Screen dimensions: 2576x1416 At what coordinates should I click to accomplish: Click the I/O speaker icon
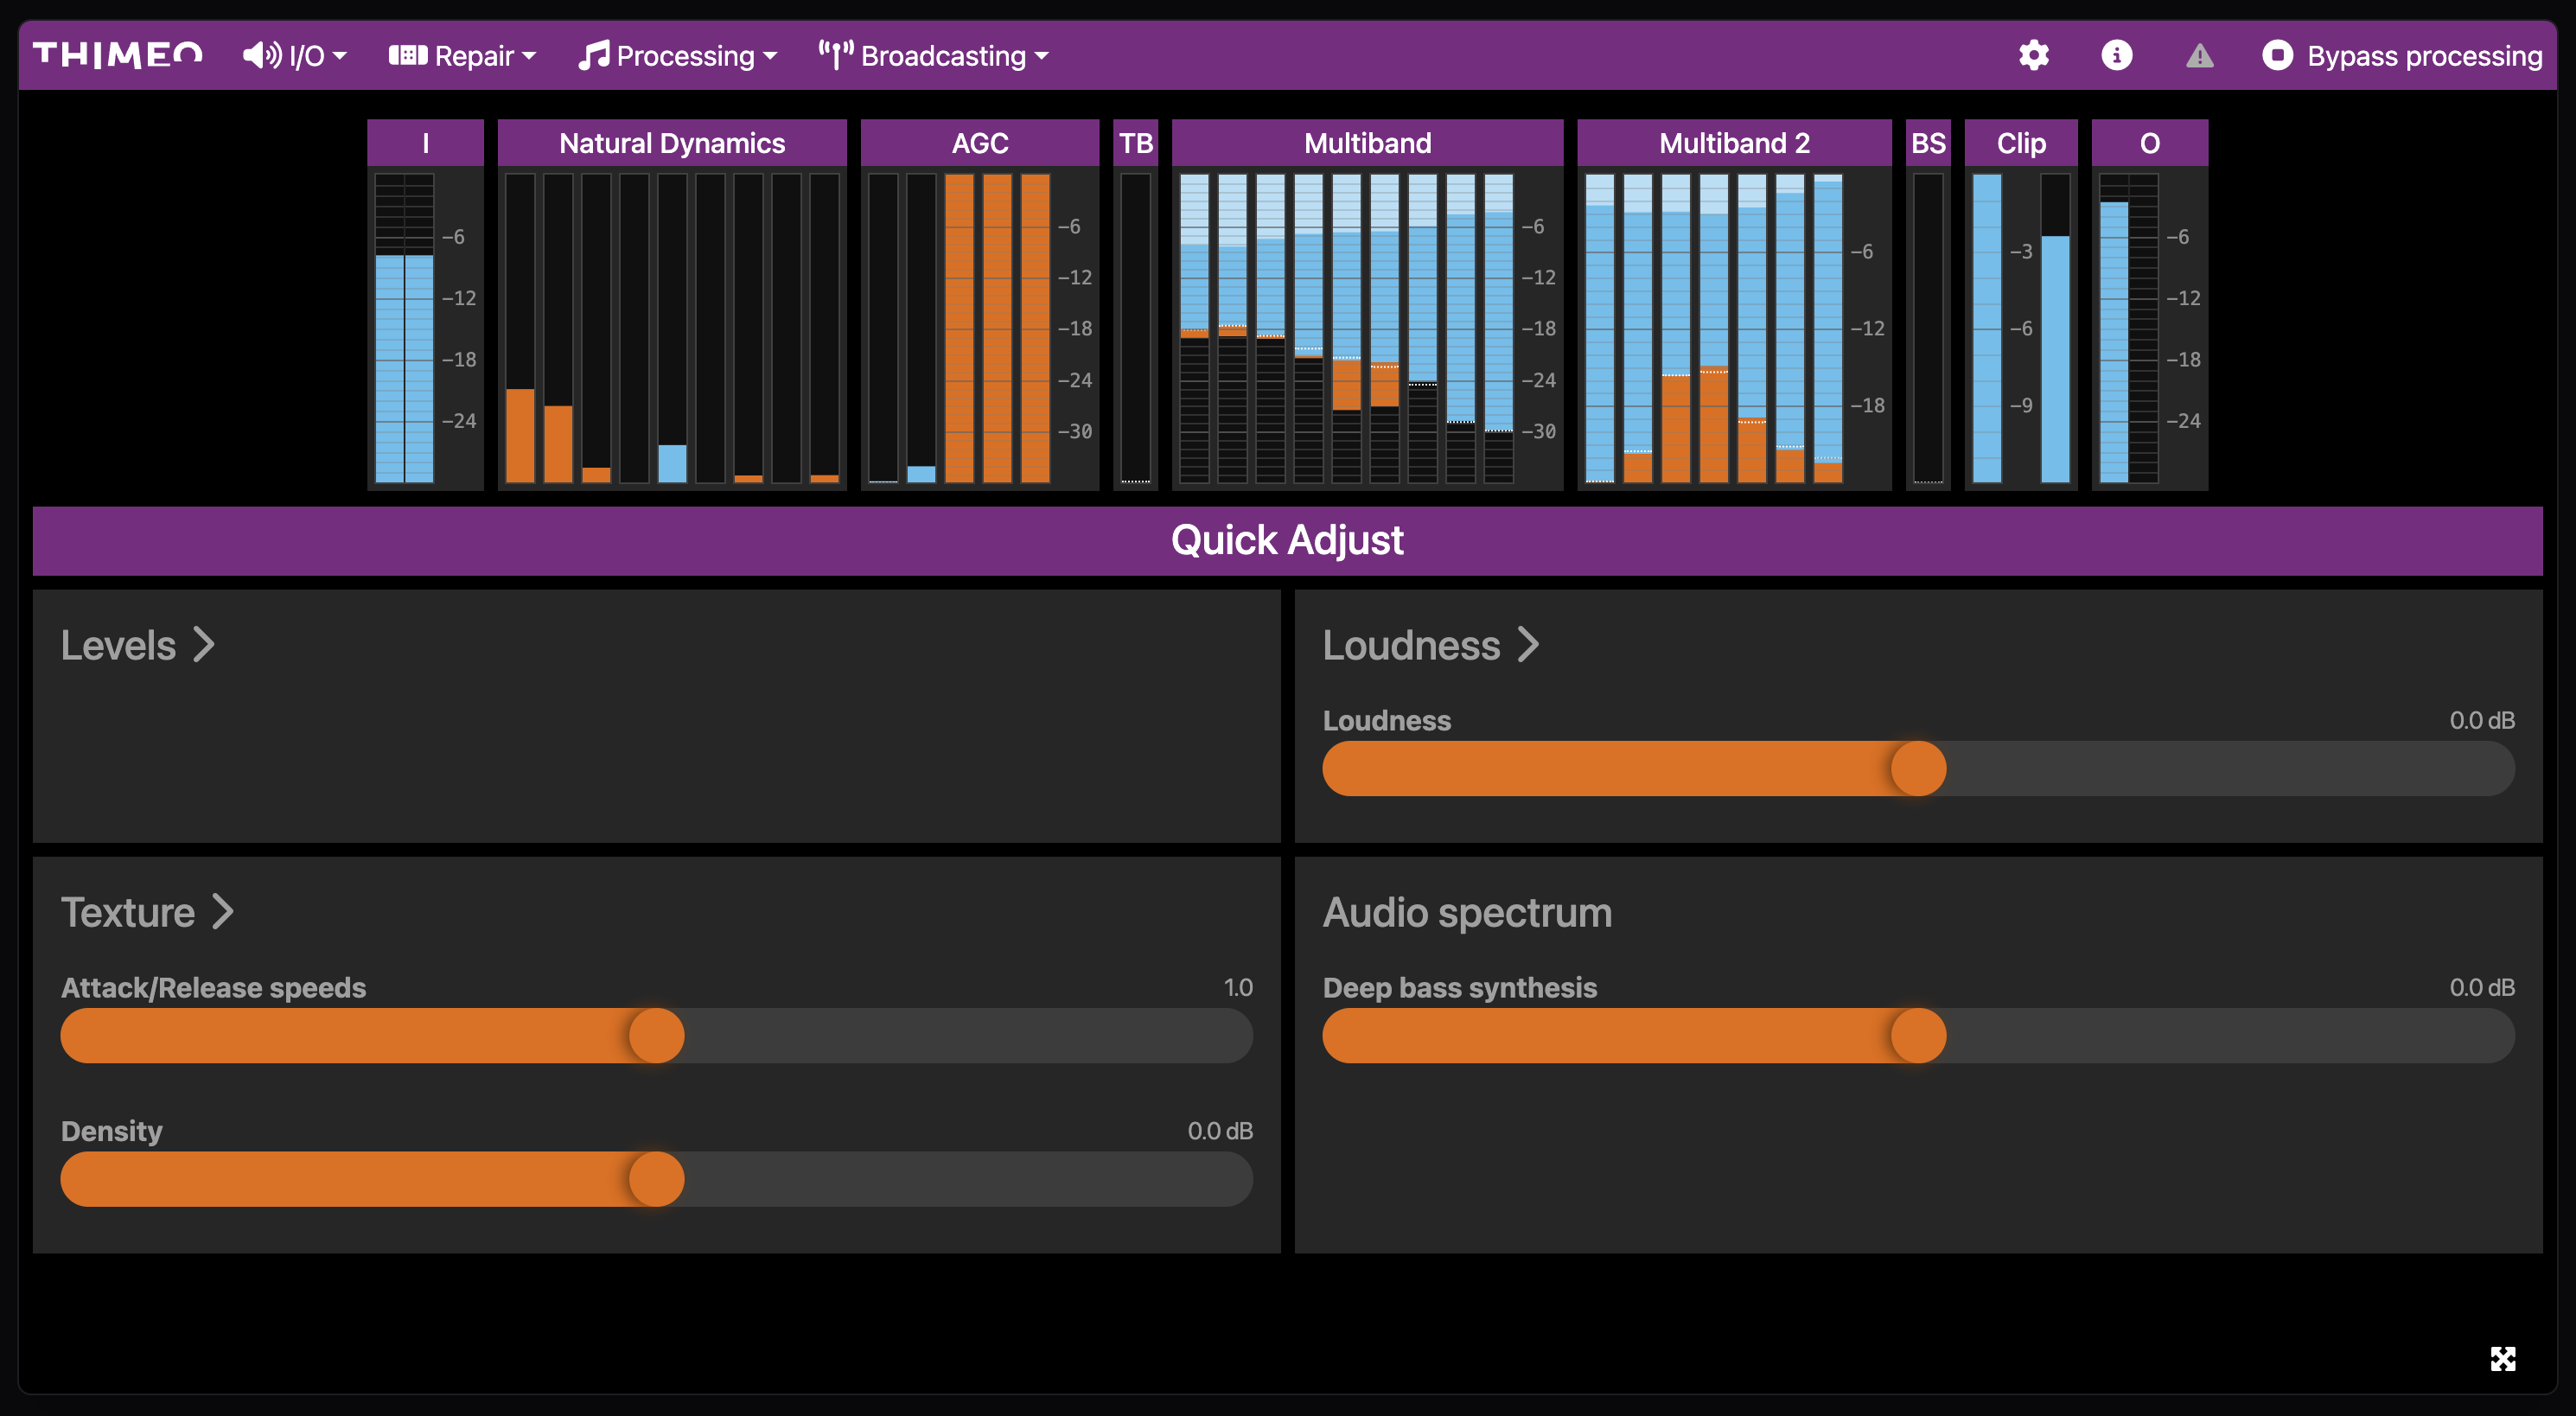click(x=262, y=55)
